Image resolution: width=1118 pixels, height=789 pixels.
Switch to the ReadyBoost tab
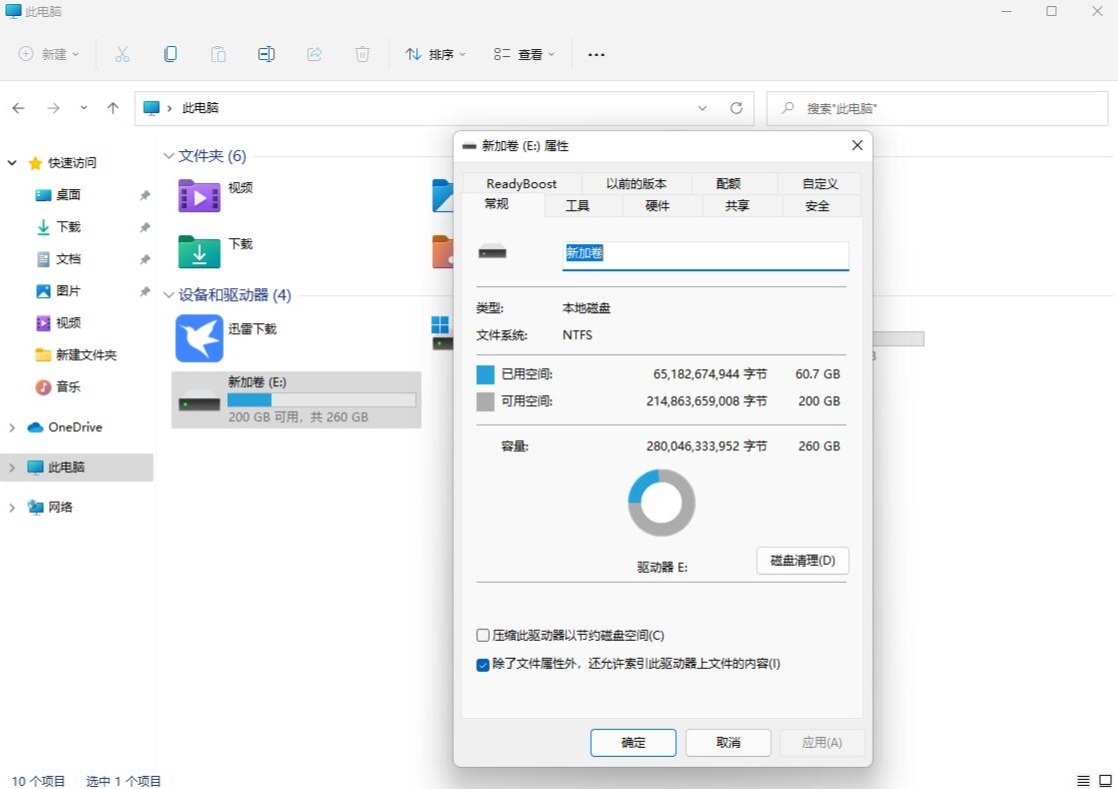click(x=521, y=184)
